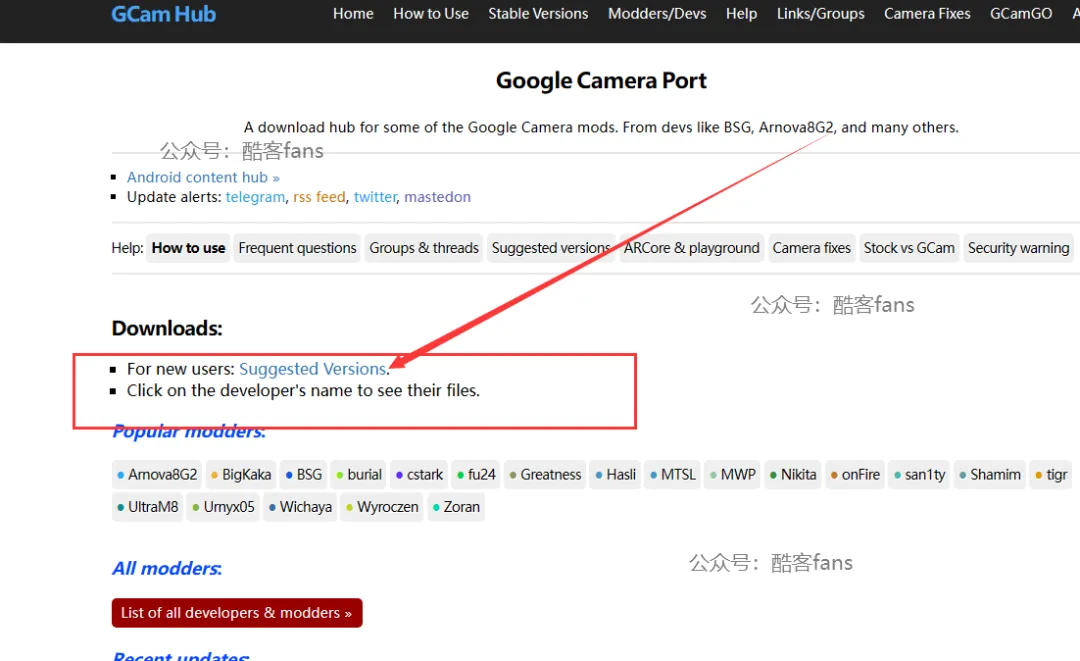Screen dimensions: 1080x661
Task: Open the rss feed link
Action: (319, 197)
